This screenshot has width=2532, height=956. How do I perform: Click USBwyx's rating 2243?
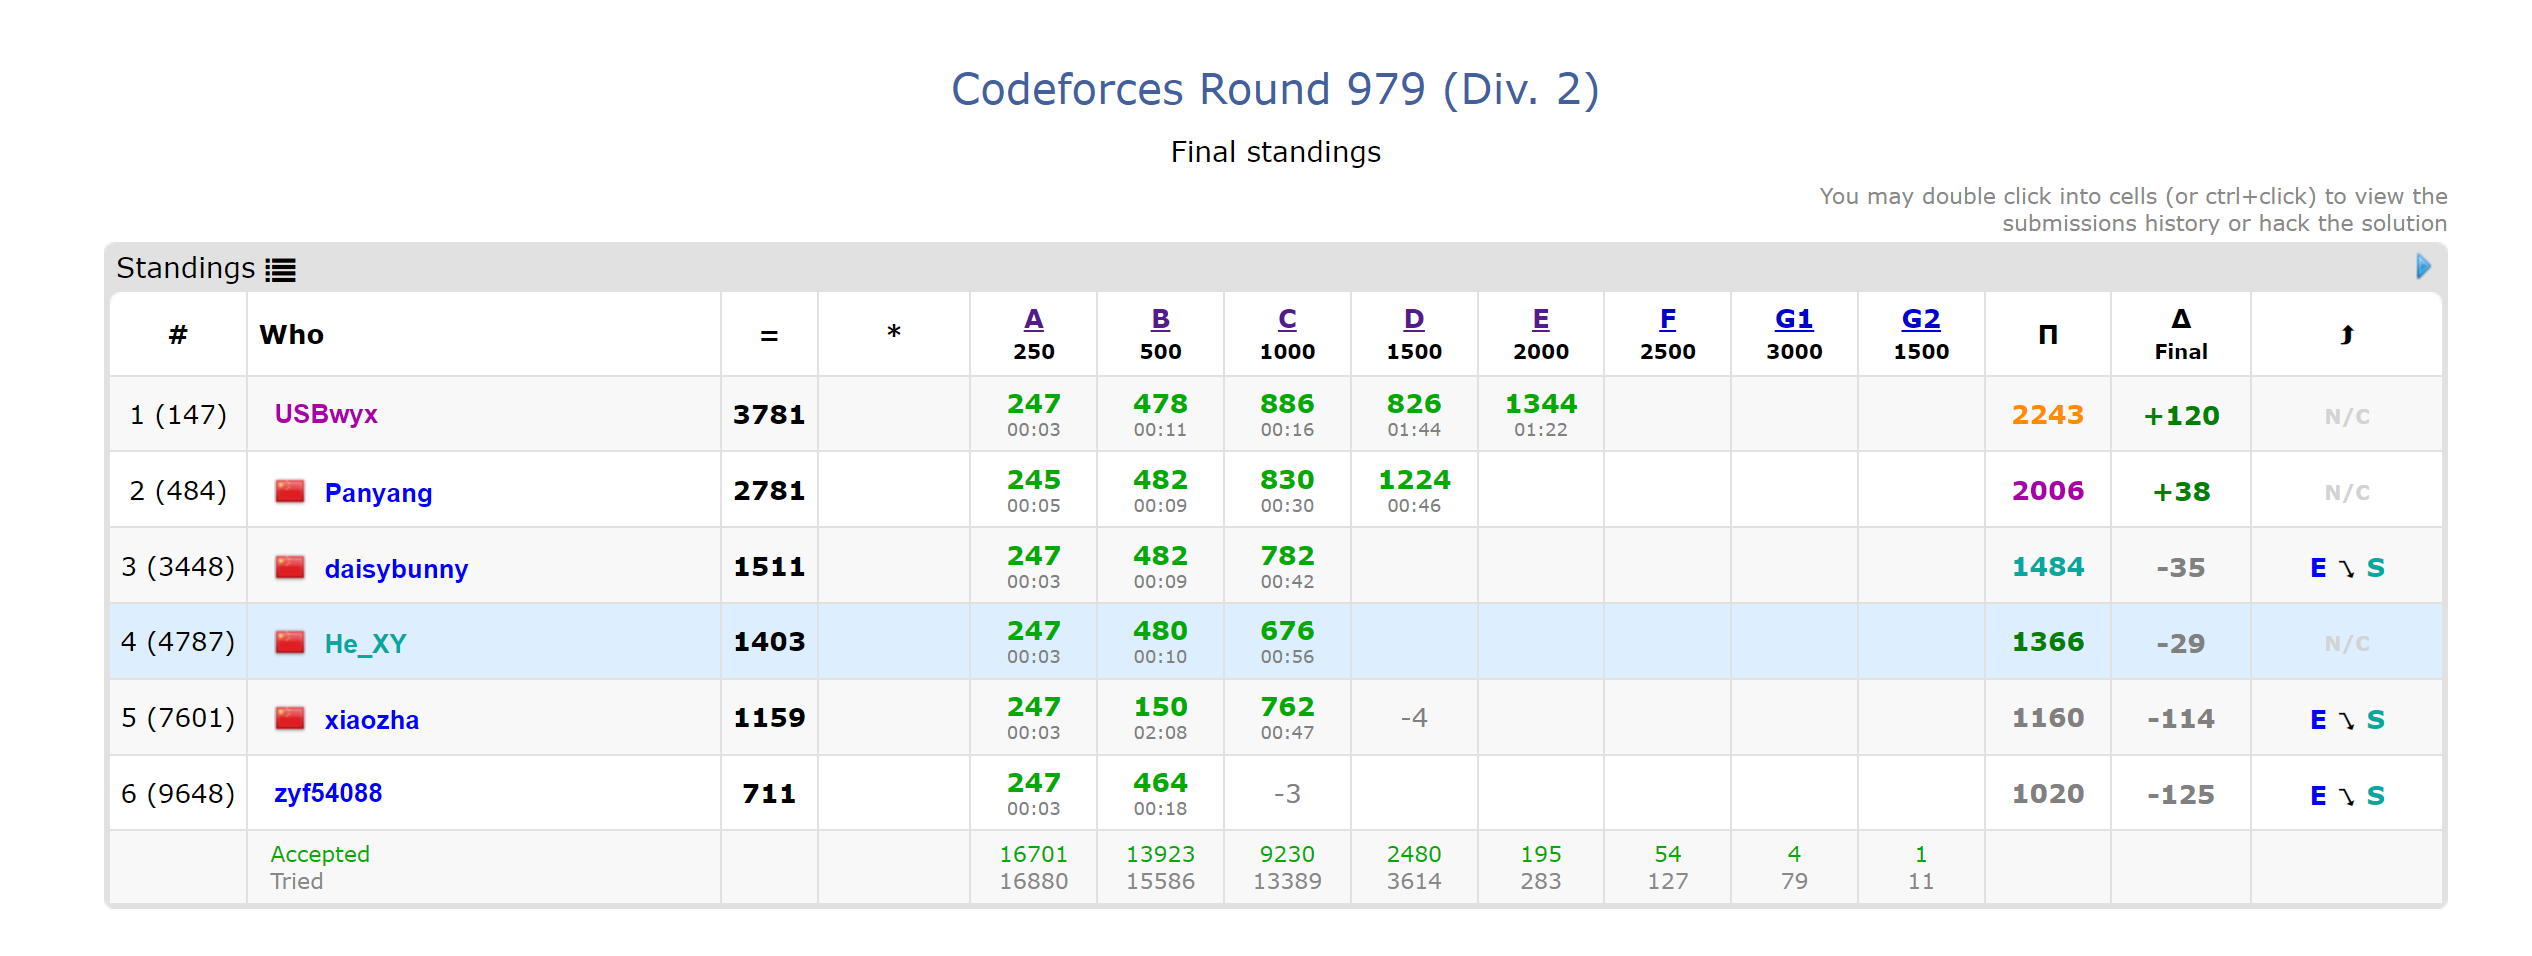(2047, 415)
